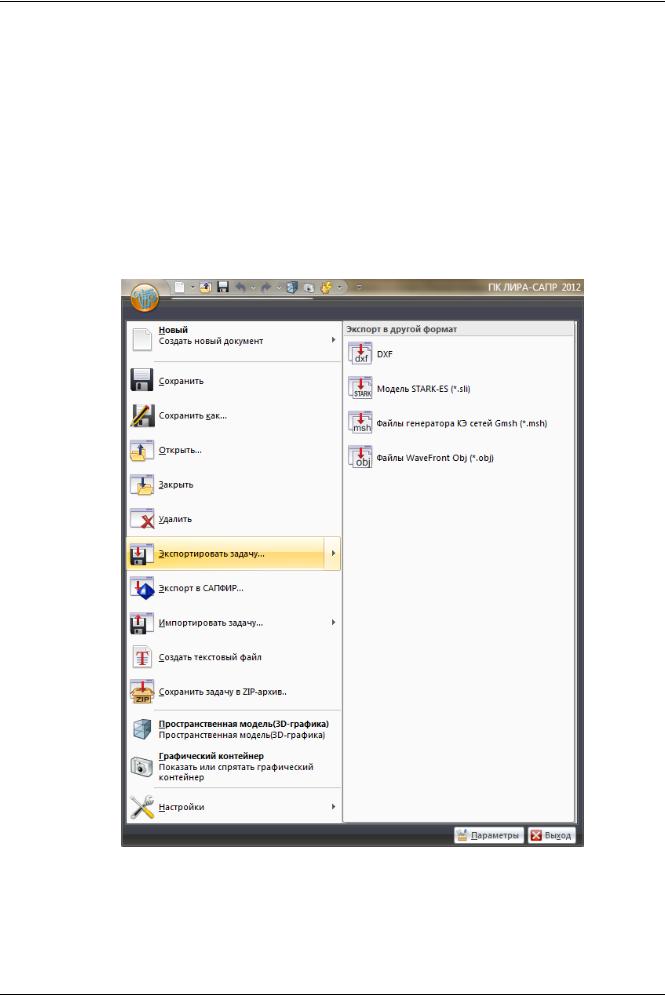
Task: Click the redo arrow in quick access toolbar
Action: click(266, 287)
